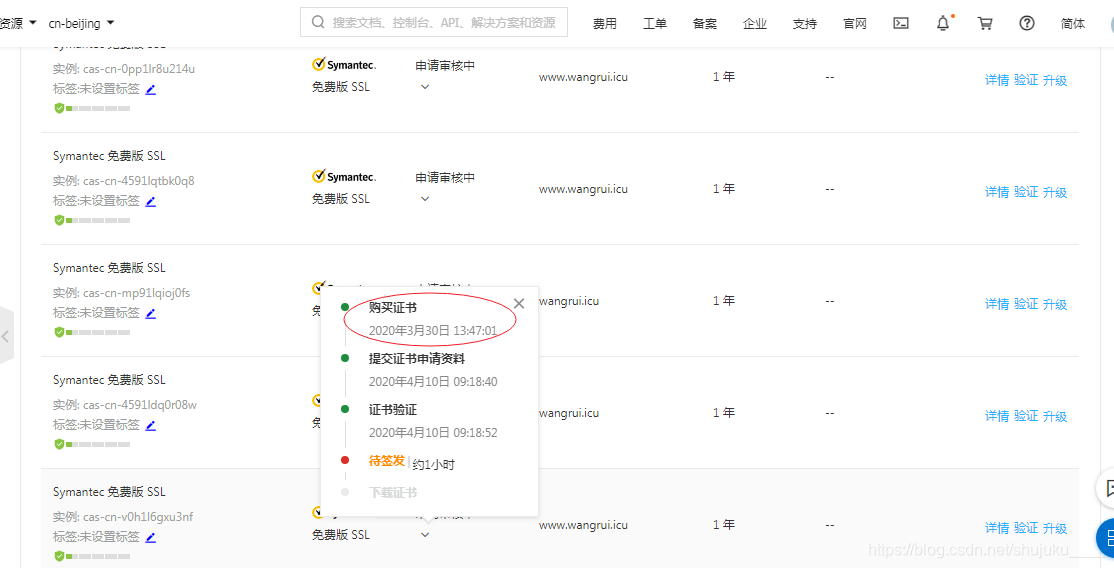Click 升级 for cas-cn-4591ldq0r08w
Viewport: 1114px width, 568px height.
[1055, 416]
